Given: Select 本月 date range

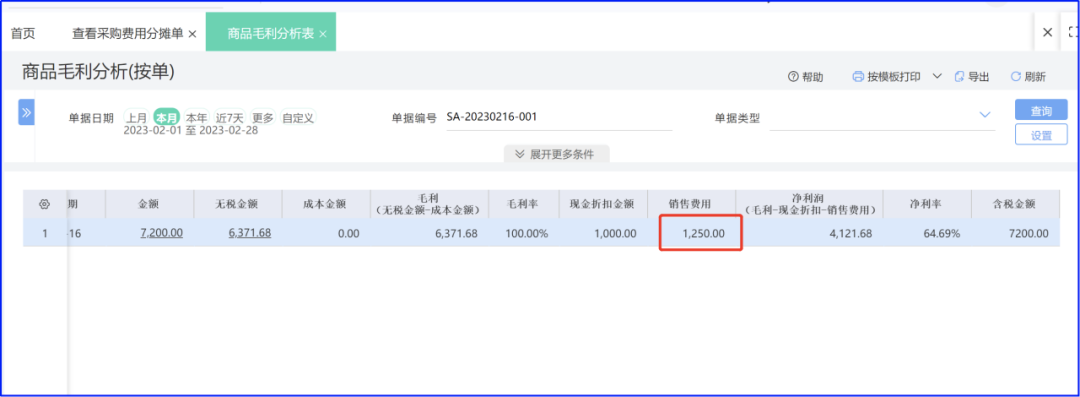Looking at the screenshot, I should [x=167, y=117].
